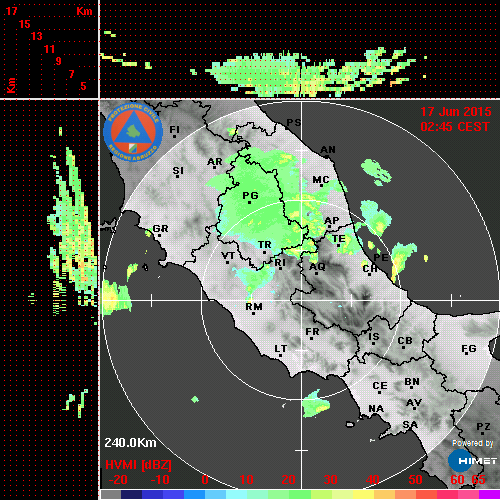500x500 pixels.
Task: Click the gray swatch starting the color scale
Action: pos(110,494)
